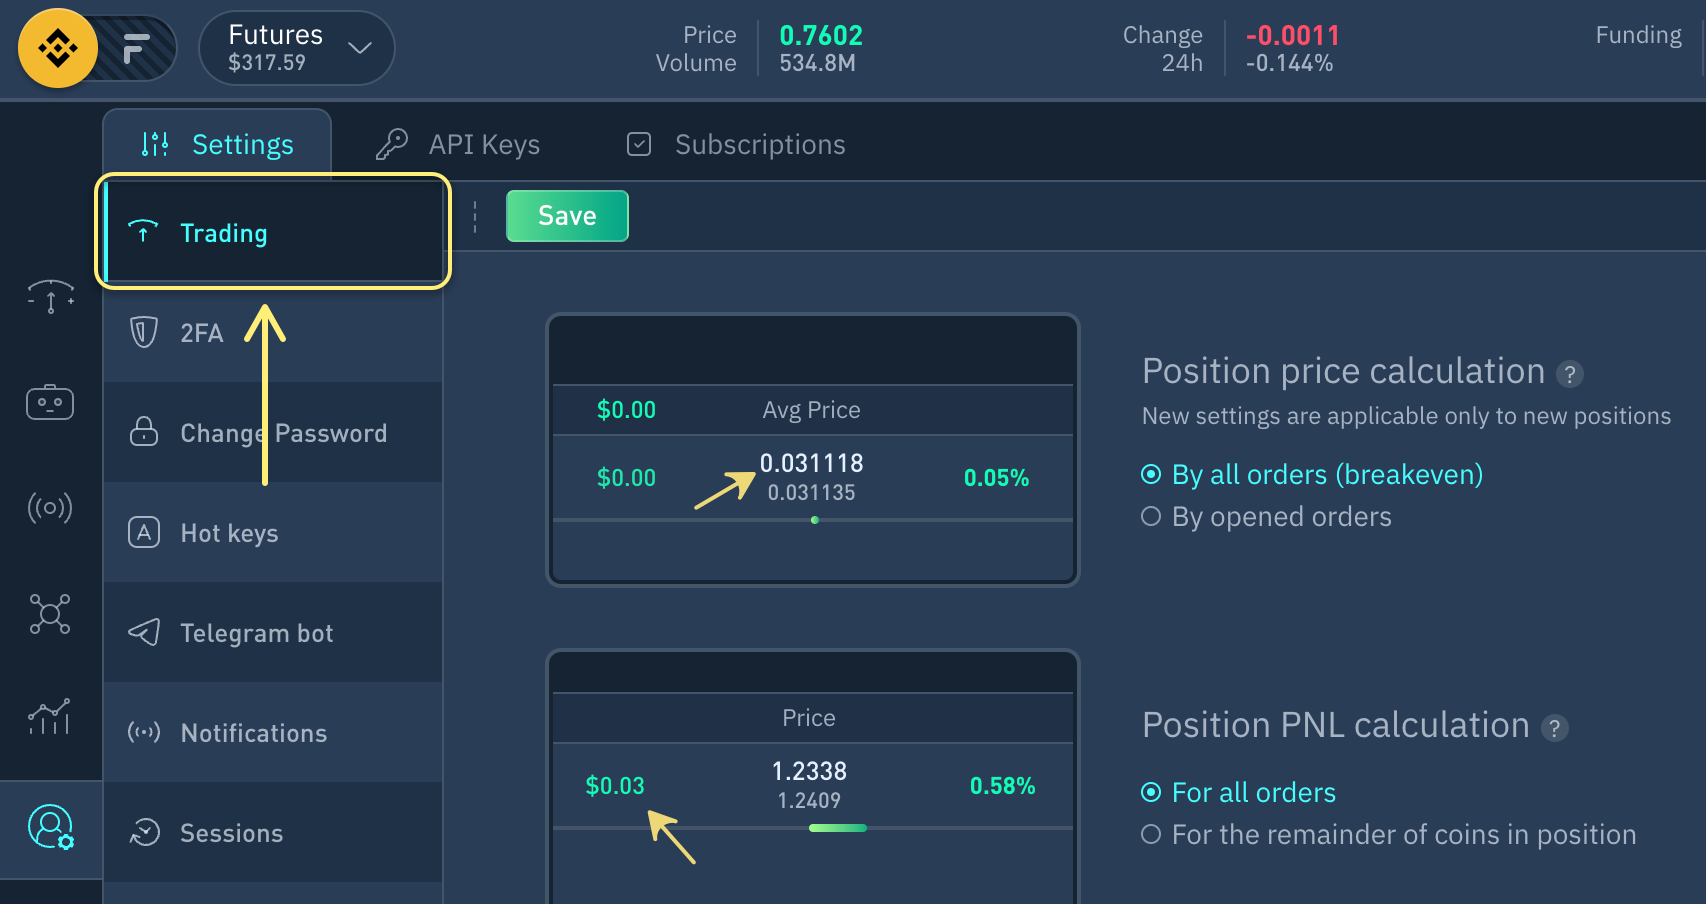Click the Binance exchange logo icon
This screenshot has height=904, width=1706.
pos(58,48)
